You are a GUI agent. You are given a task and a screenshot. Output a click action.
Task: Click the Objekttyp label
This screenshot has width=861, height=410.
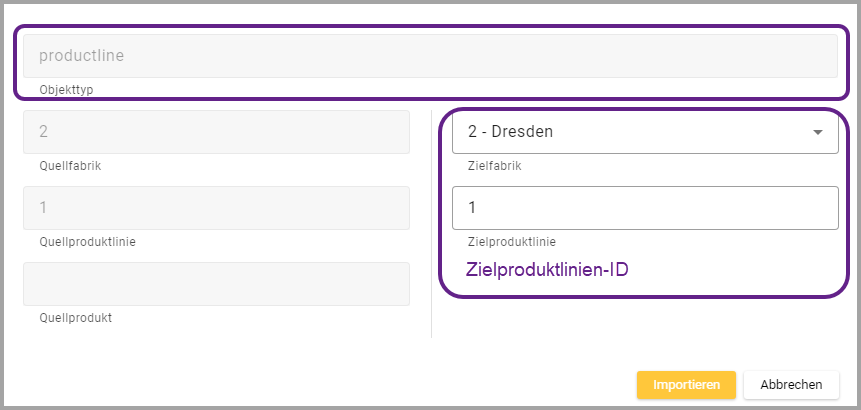point(66,90)
